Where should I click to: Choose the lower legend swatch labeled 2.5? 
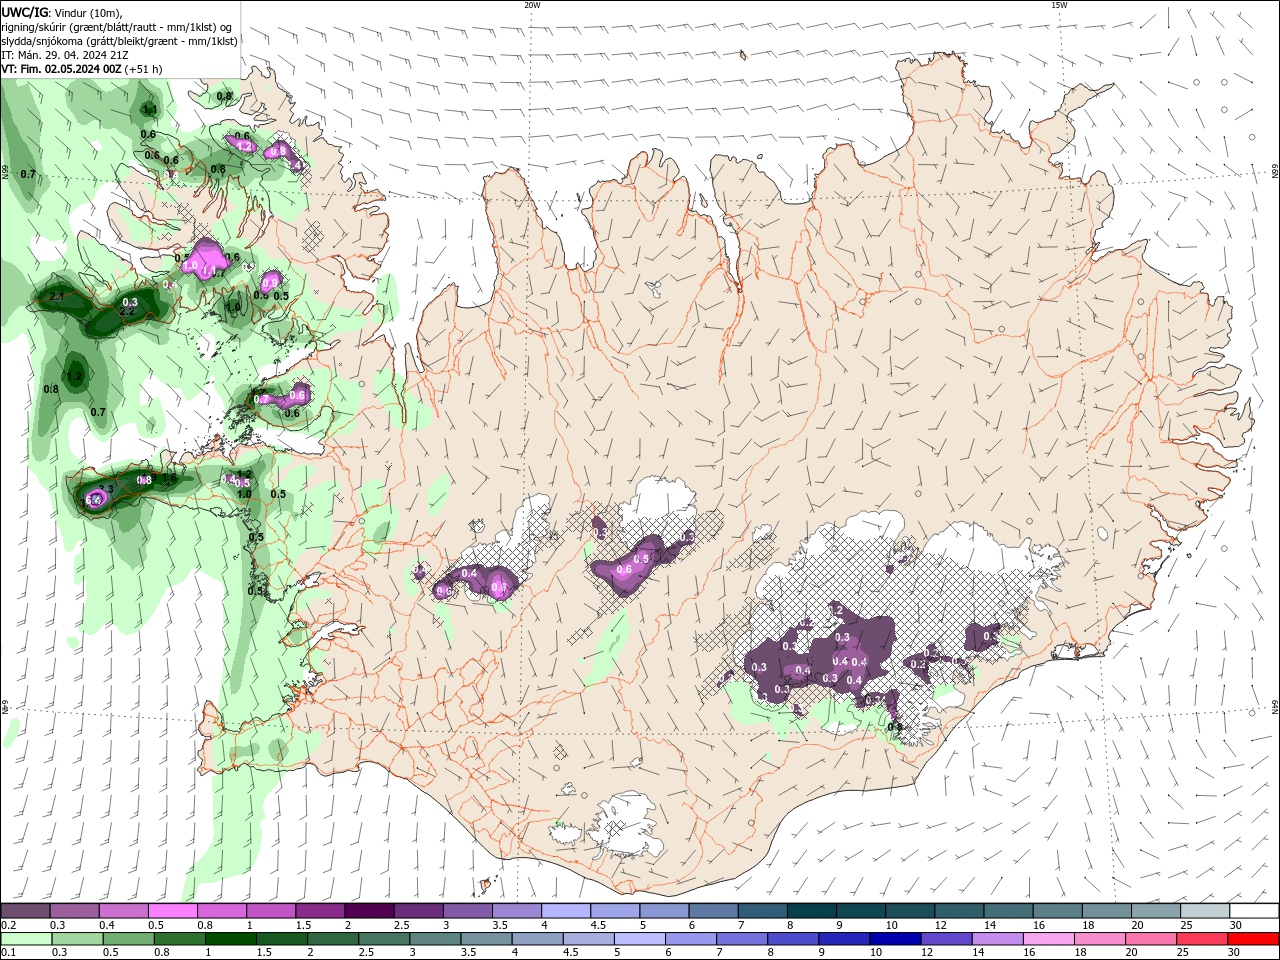click(x=385, y=939)
